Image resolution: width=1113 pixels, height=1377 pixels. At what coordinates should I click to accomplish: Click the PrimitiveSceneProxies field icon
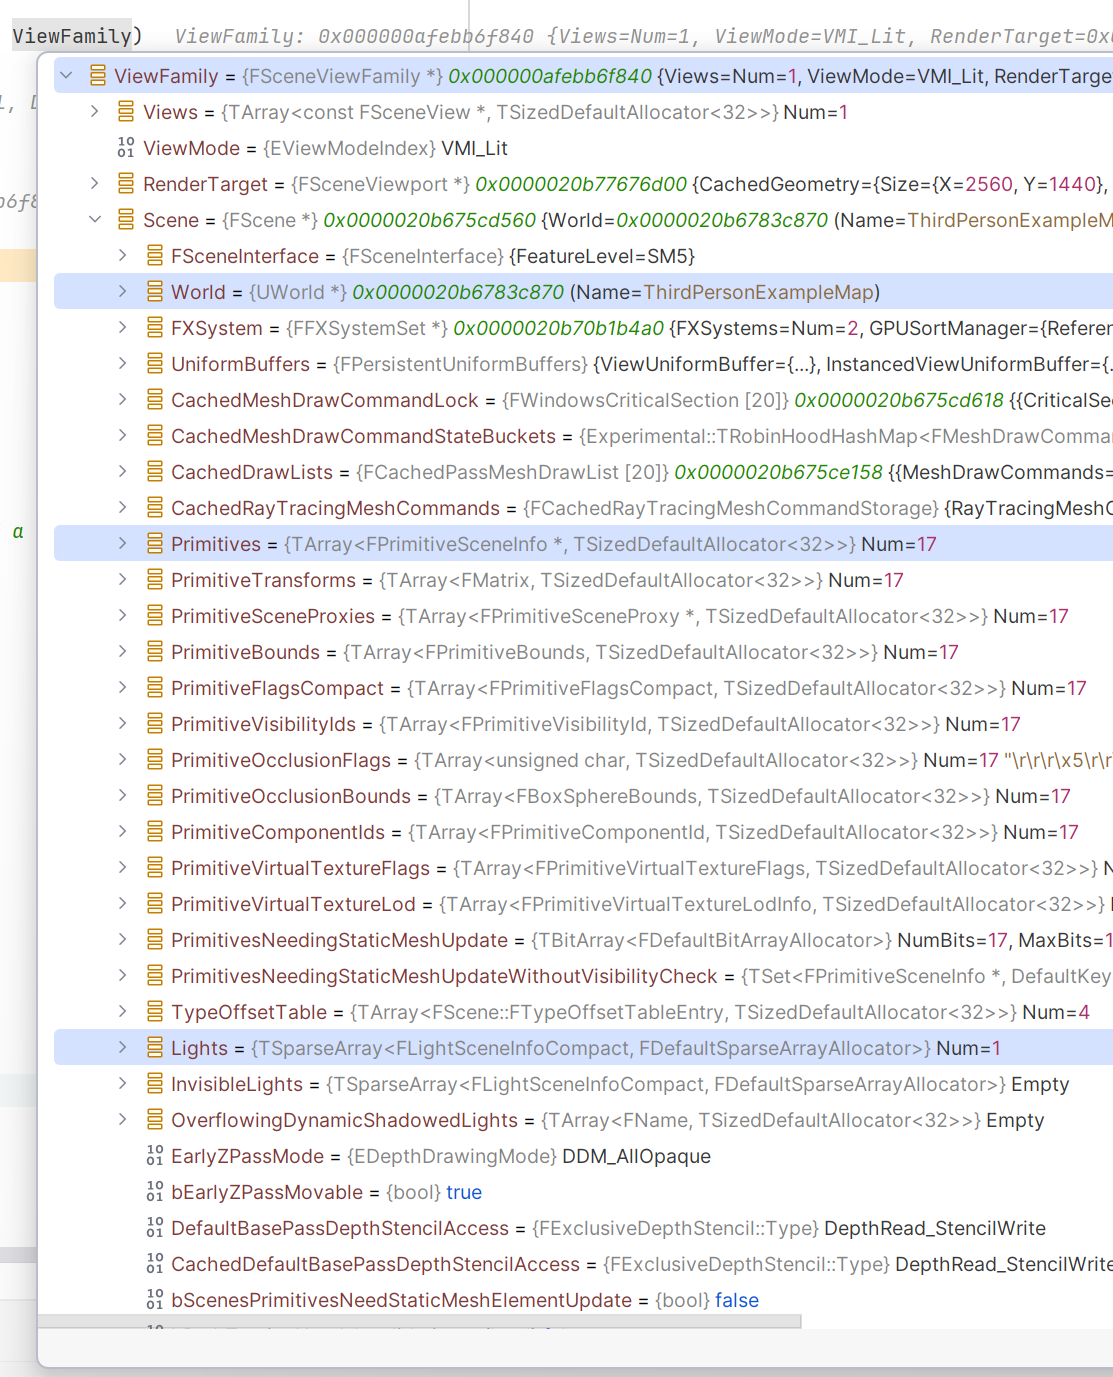(x=155, y=616)
